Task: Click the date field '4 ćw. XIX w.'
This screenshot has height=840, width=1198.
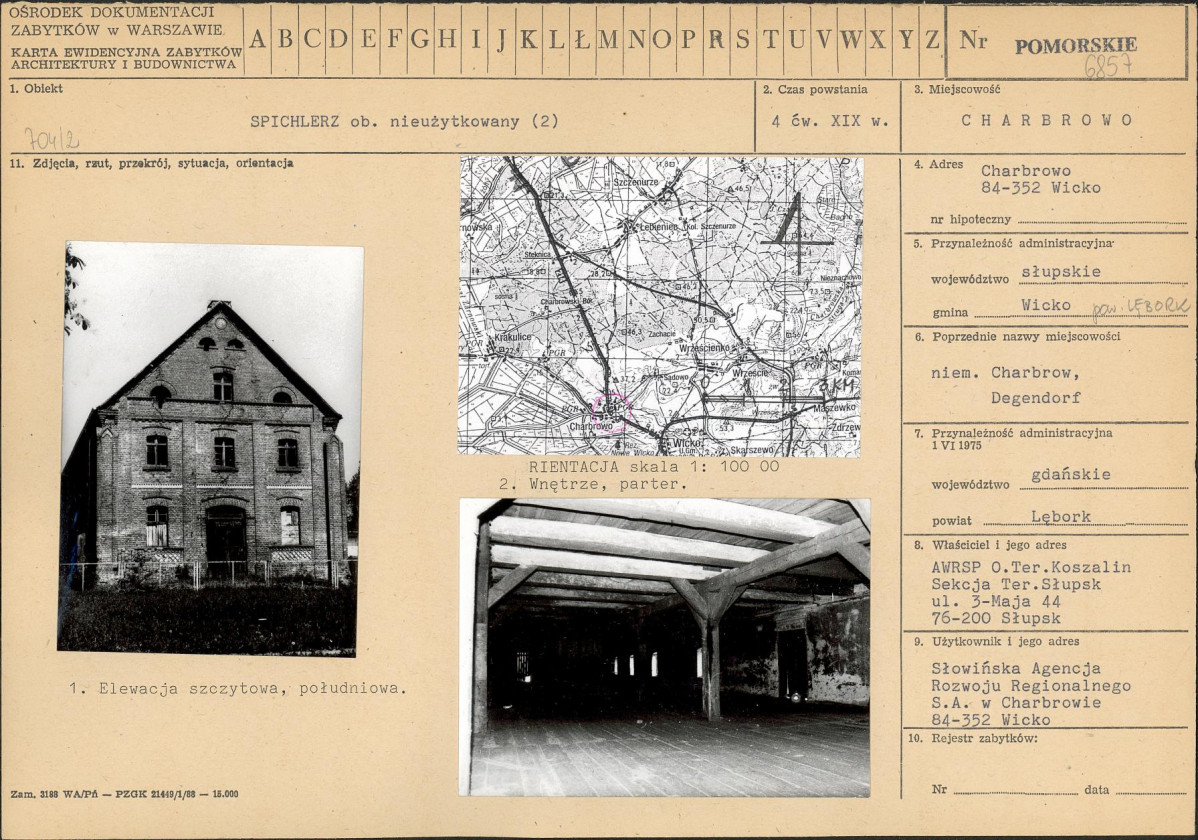Action: click(x=830, y=120)
